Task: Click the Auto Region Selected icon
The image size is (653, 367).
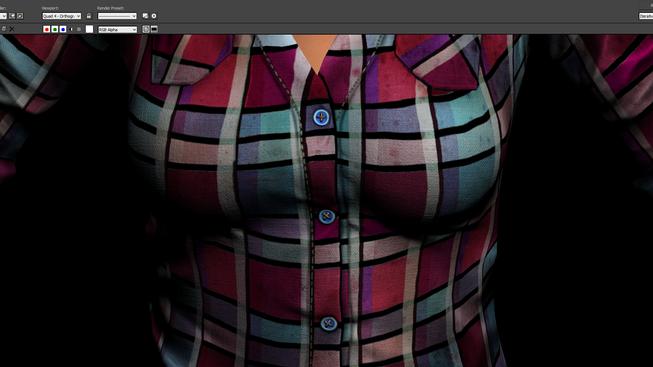Action: tap(20, 16)
